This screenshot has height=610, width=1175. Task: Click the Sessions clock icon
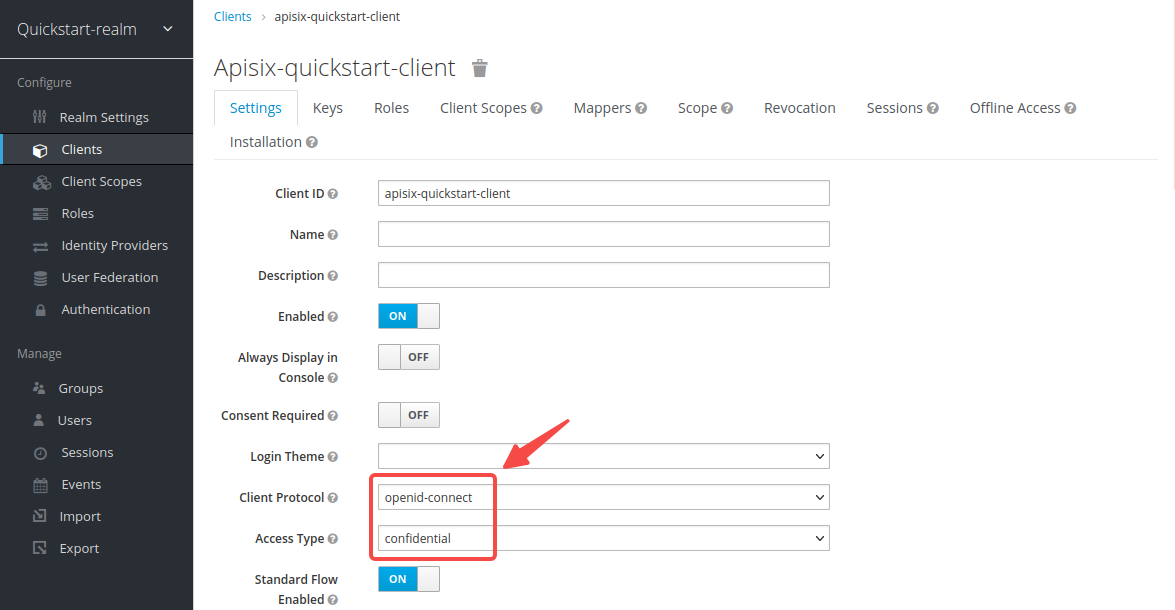pyautogui.click(x=40, y=453)
